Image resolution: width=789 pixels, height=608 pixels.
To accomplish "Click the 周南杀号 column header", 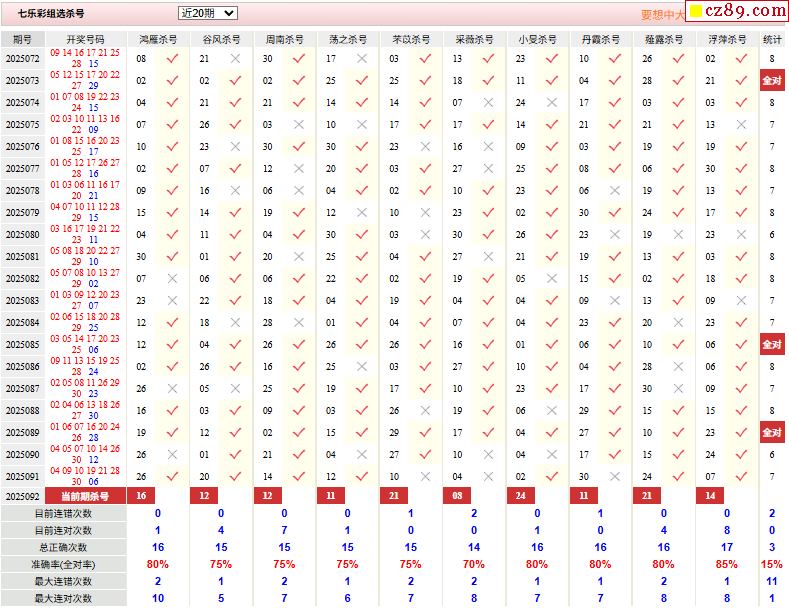I will (285, 39).
